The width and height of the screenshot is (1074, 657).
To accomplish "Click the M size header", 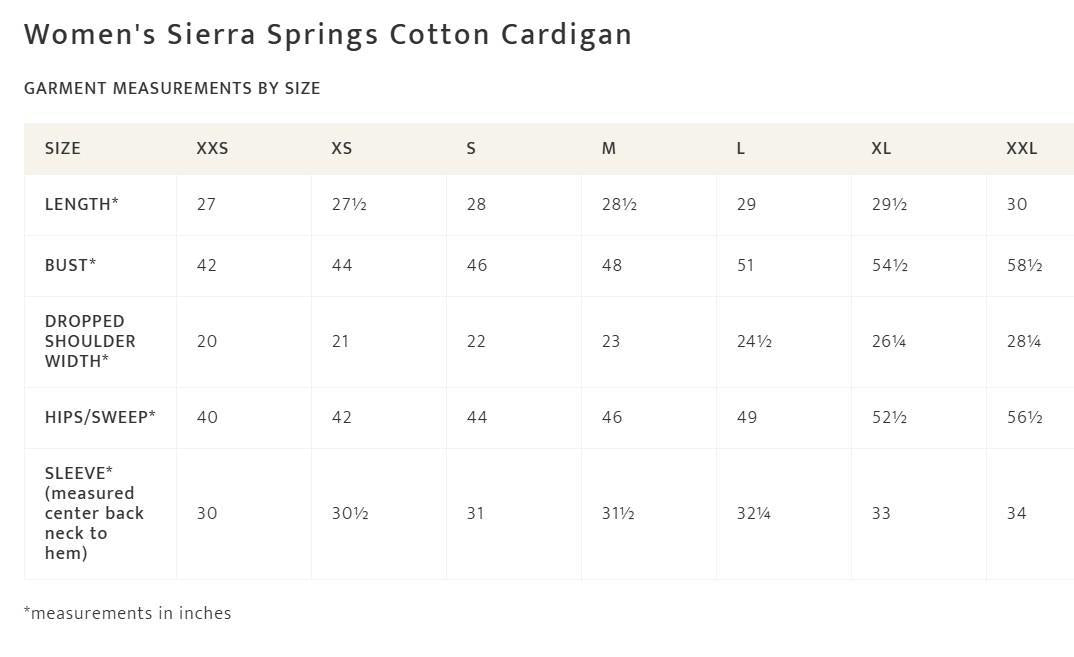I will coord(609,149).
